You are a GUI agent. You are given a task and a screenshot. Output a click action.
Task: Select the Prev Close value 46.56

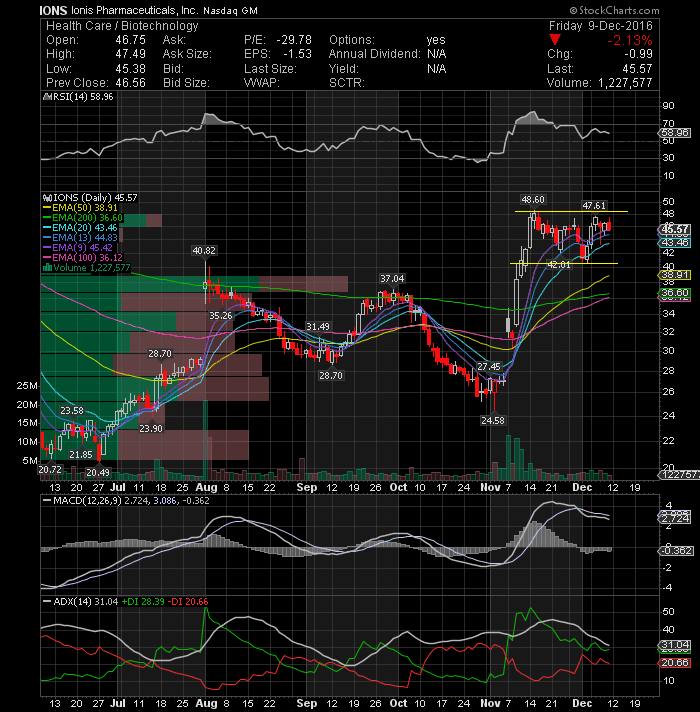coord(130,83)
